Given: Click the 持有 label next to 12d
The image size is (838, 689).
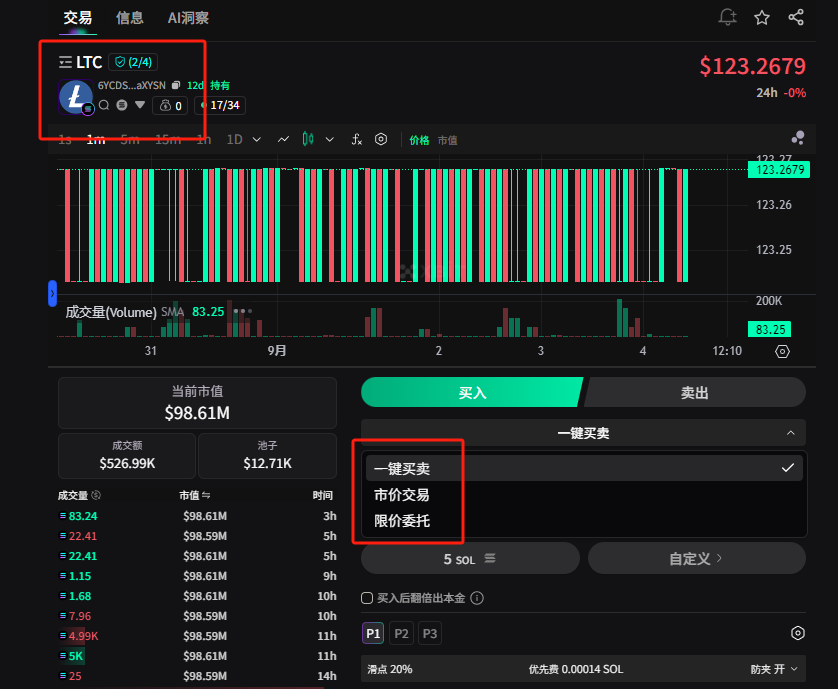Looking at the screenshot, I should click(220, 86).
